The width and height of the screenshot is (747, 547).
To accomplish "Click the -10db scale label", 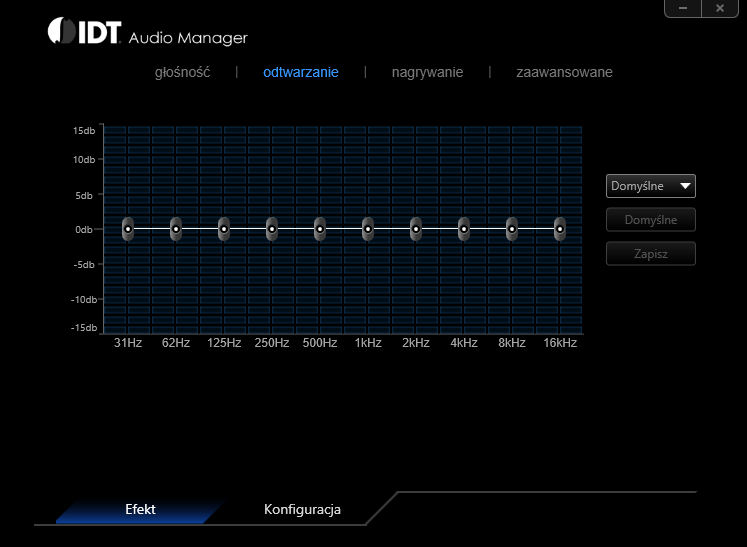I will point(84,300).
